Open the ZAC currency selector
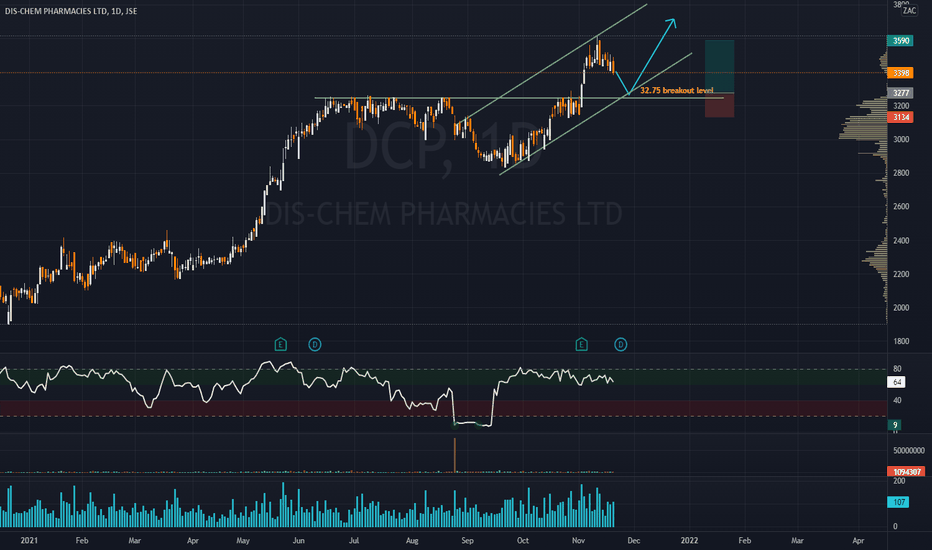932x550 pixels. click(909, 11)
